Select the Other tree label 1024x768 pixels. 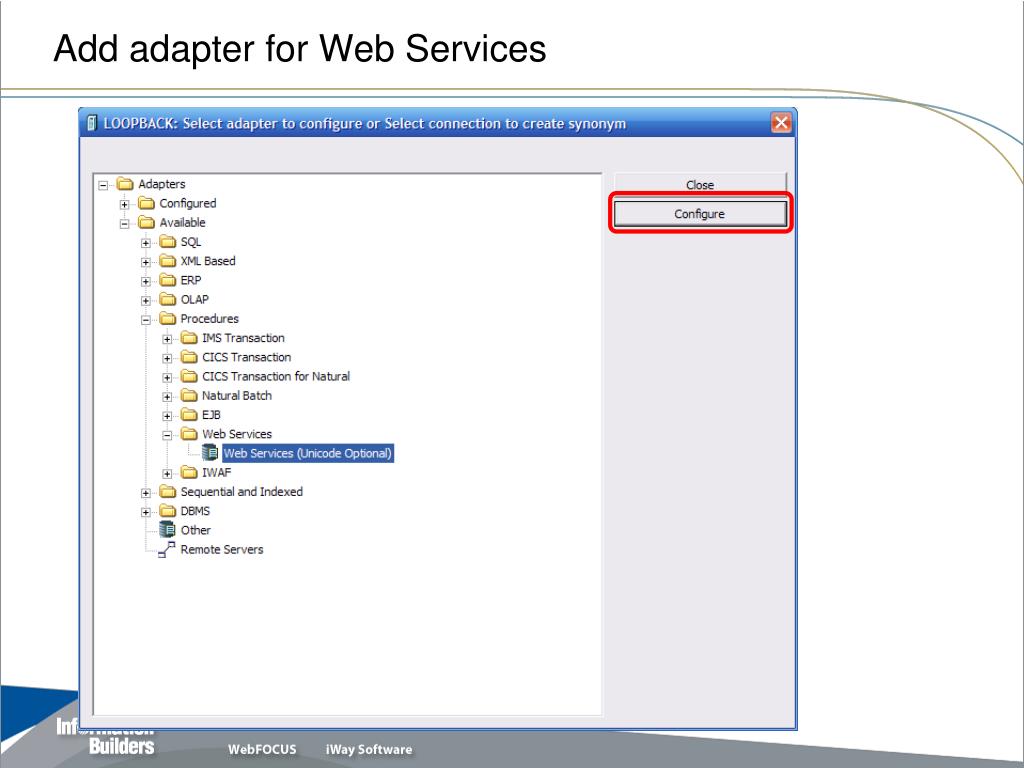click(196, 530)
